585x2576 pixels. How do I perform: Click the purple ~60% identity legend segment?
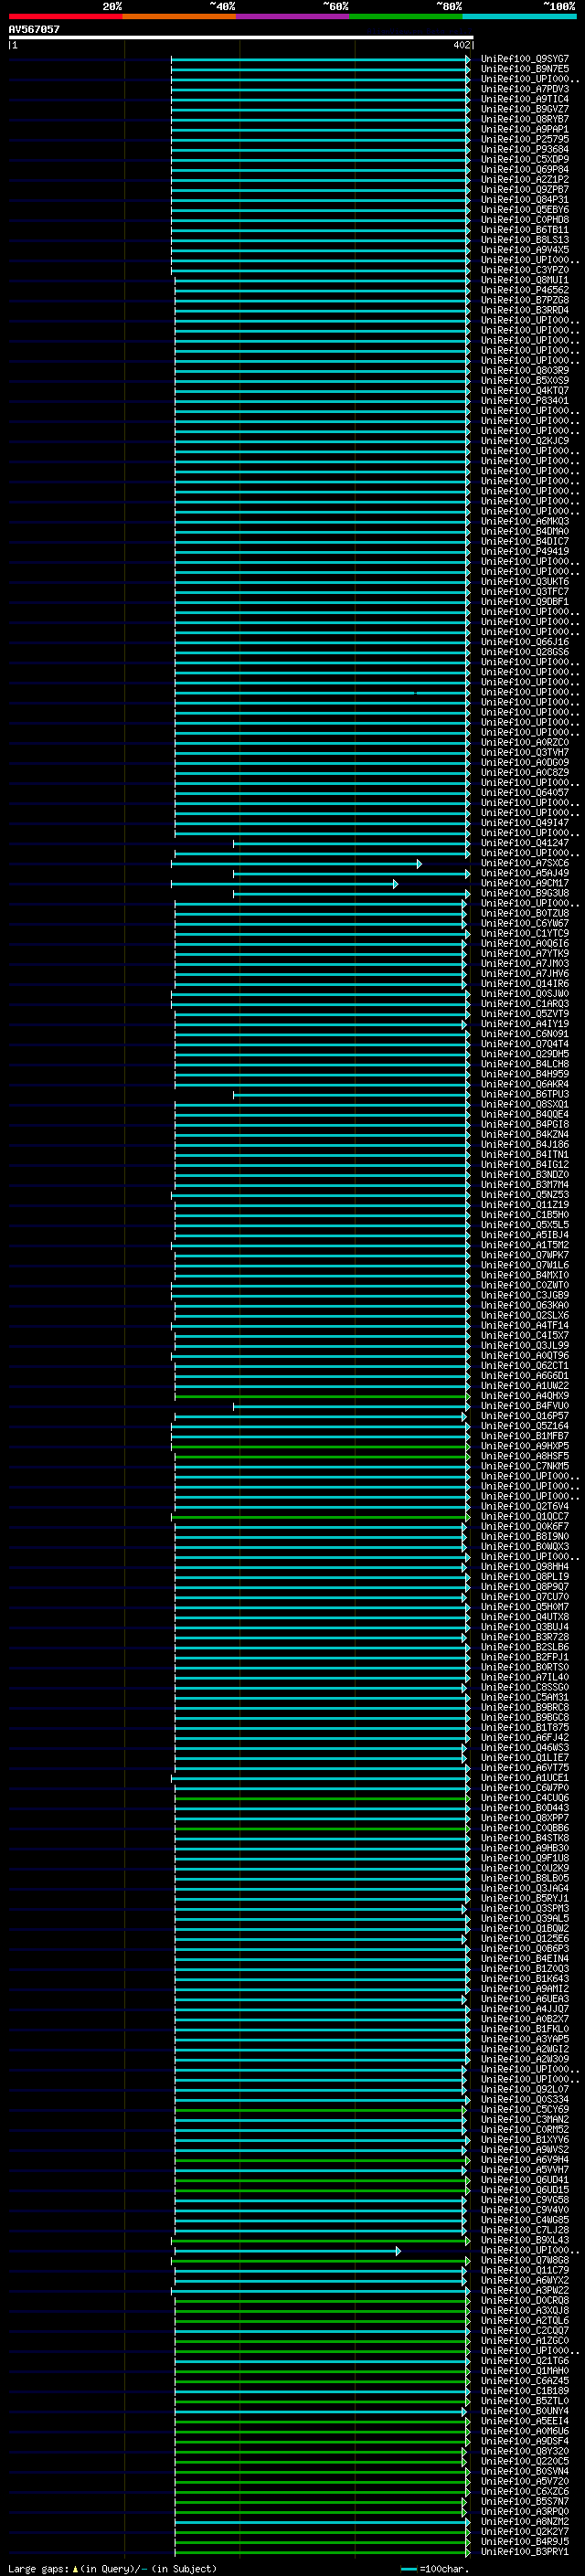coord(292,16)
